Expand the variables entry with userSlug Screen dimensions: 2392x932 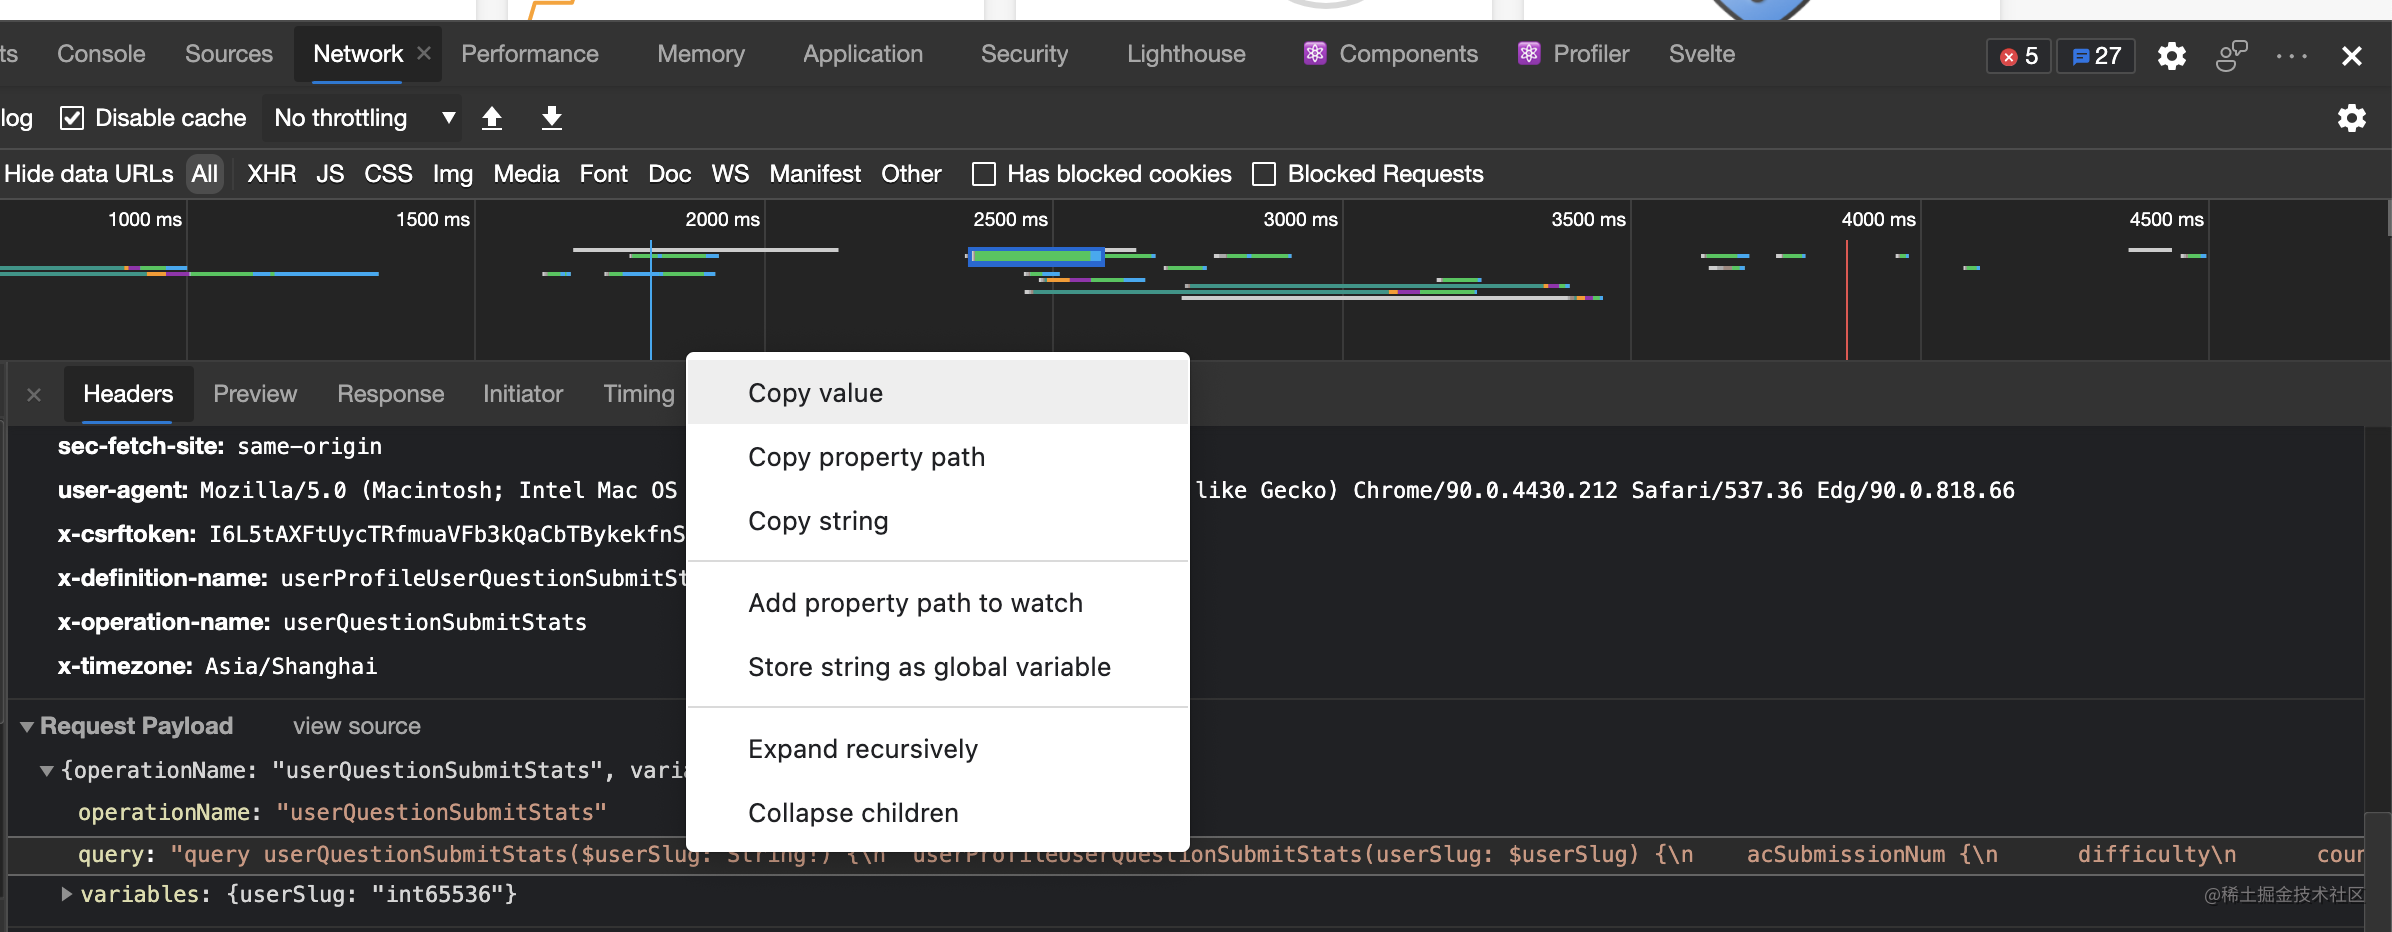point(67,894)
